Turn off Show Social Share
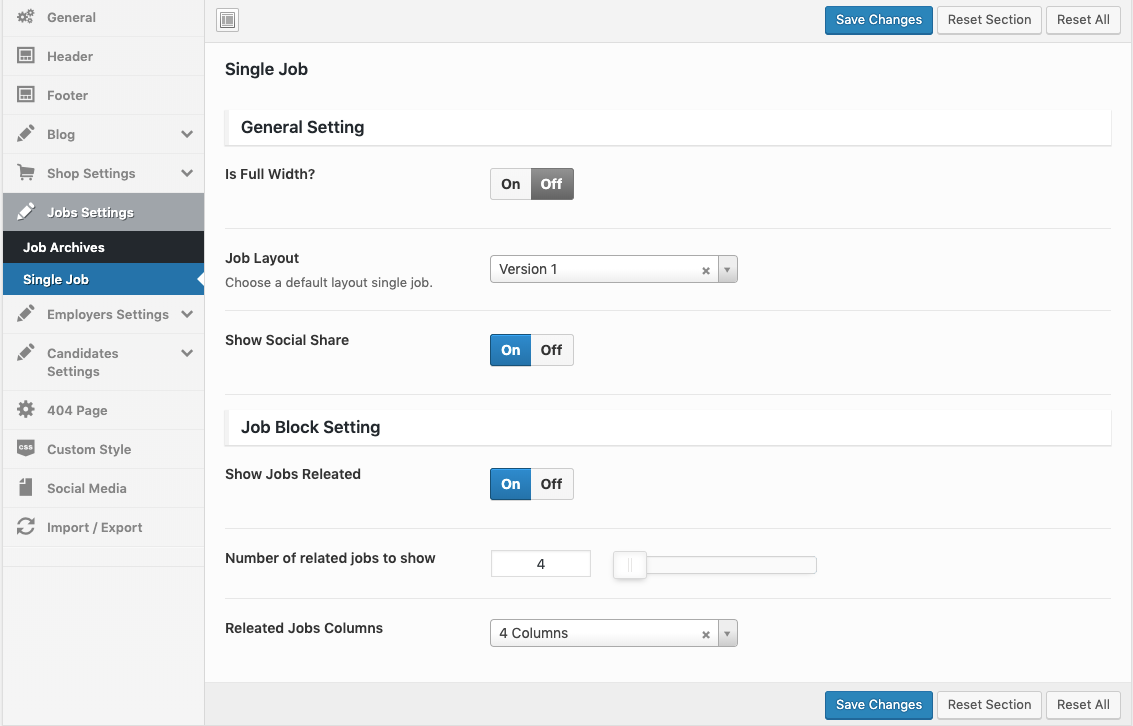 coord(552,350)
